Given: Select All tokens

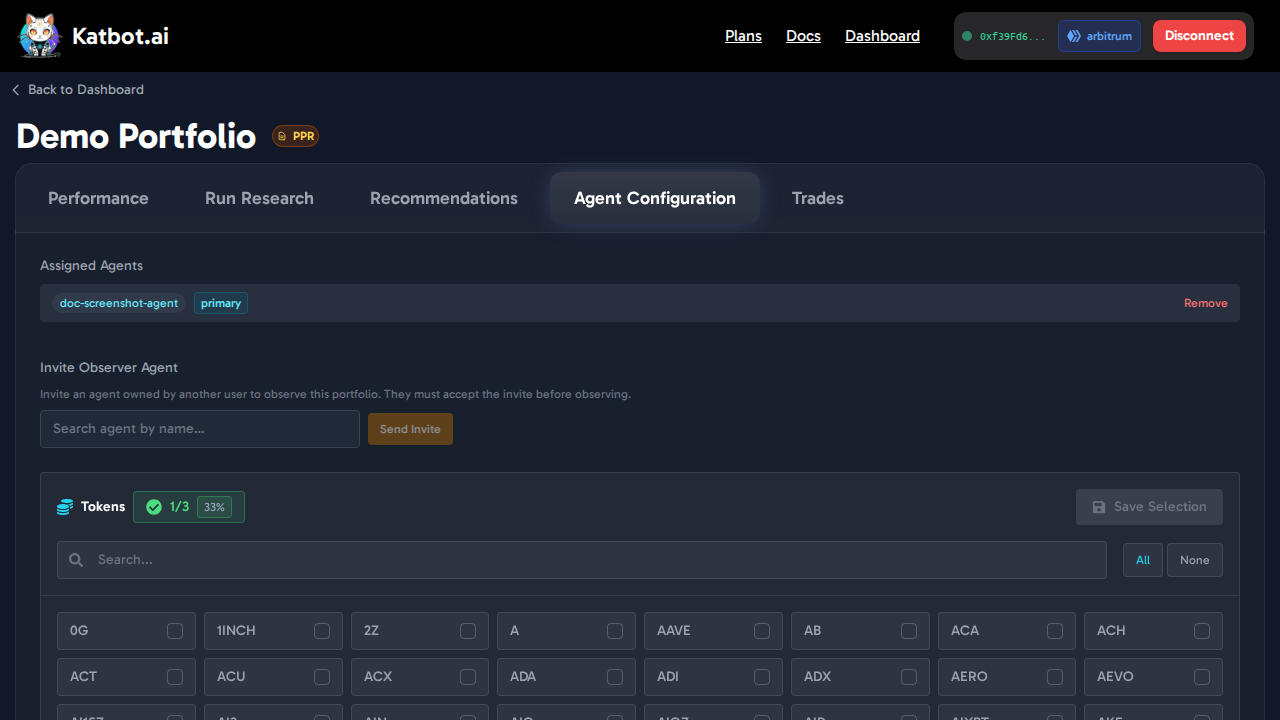Looking at the screenshot, I should tap(1143, 560).
